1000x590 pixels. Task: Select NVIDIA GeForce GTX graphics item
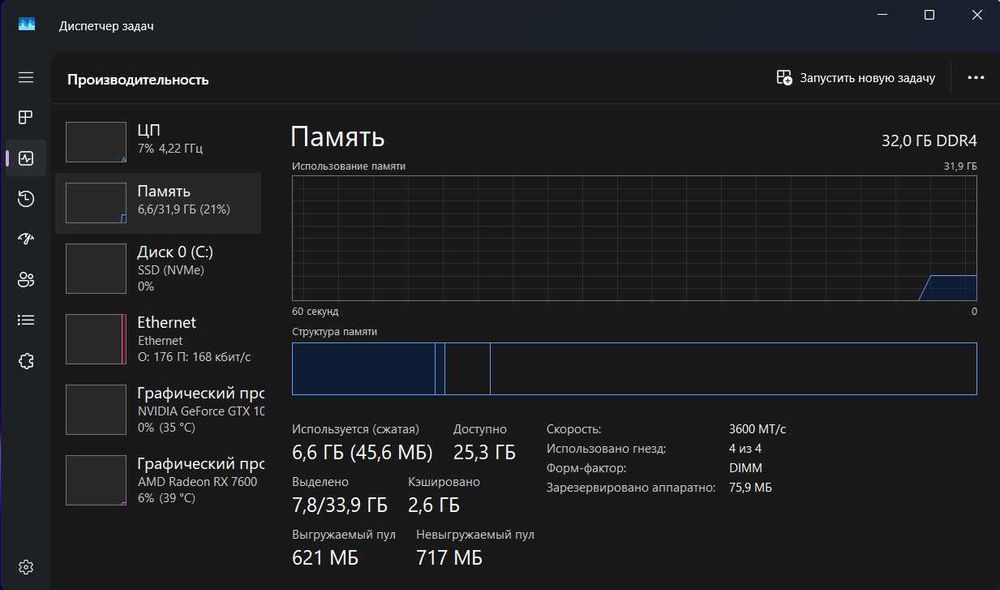point(158,409)
